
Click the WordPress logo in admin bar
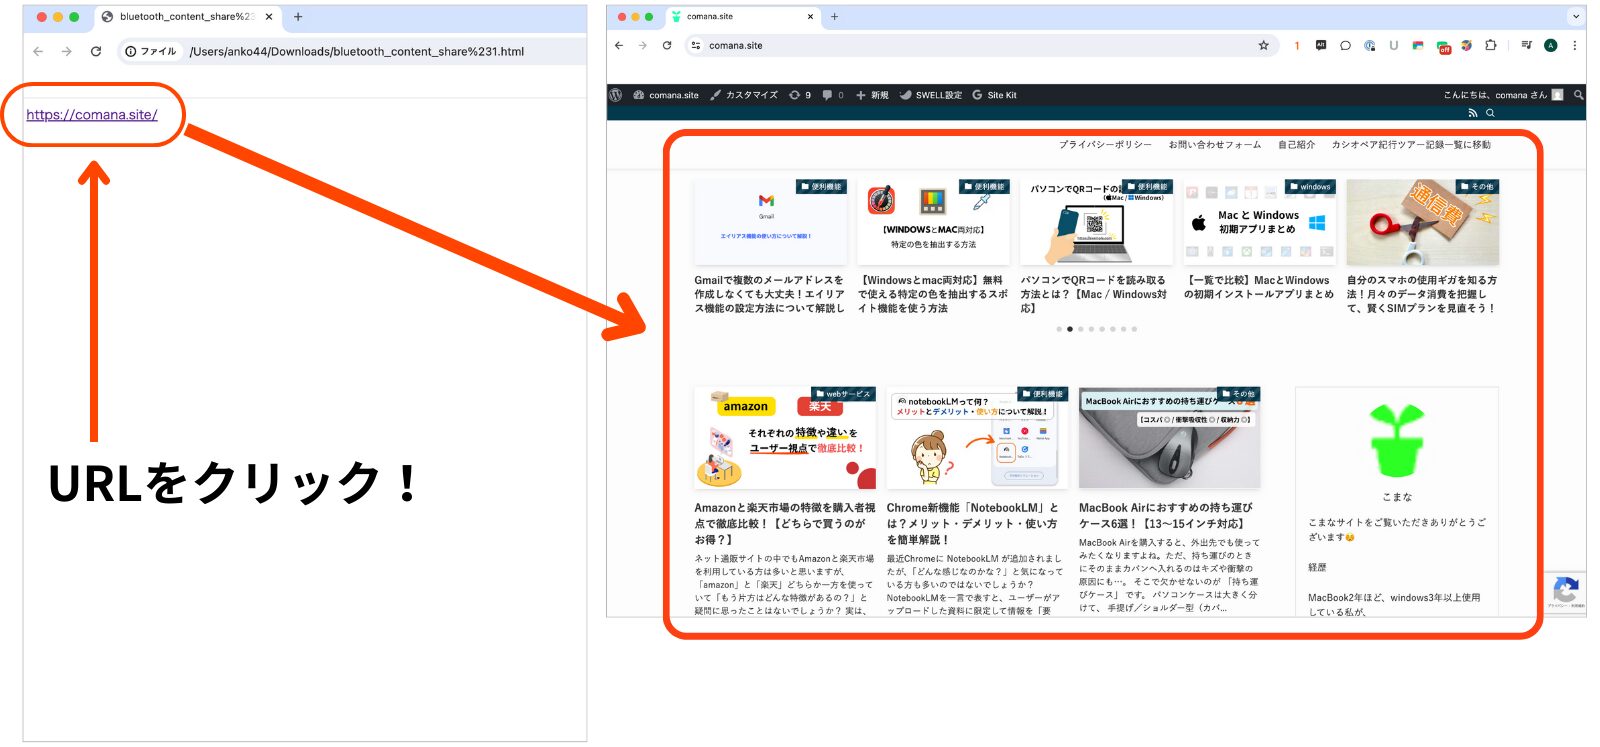tap(616, 95)
